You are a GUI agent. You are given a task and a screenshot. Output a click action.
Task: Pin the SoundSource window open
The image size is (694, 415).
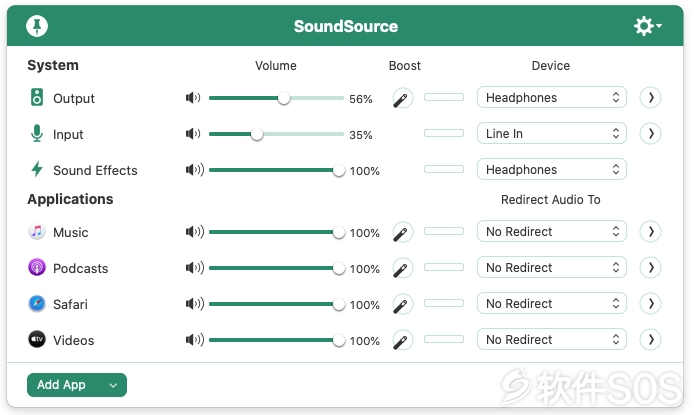click(37, 26)
